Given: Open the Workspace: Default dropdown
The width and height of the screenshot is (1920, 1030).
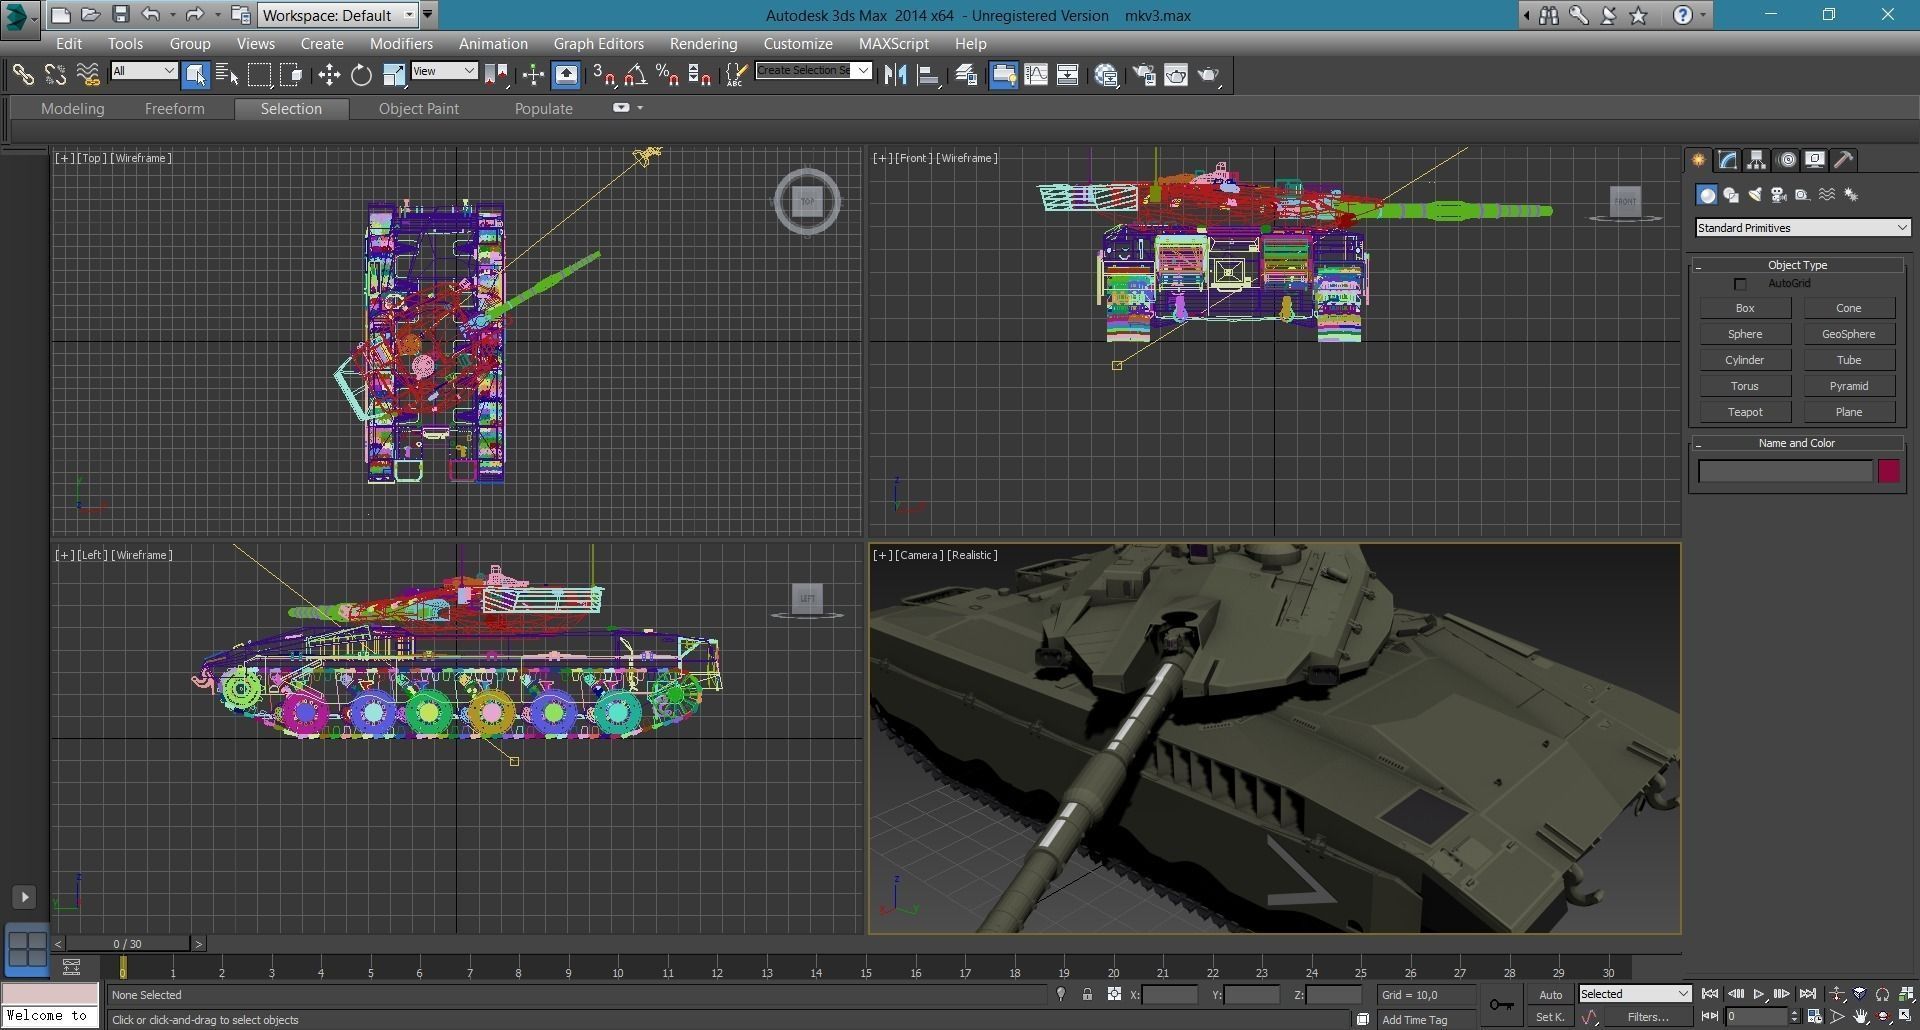Looking at the screenshot, I should [337, 15].
